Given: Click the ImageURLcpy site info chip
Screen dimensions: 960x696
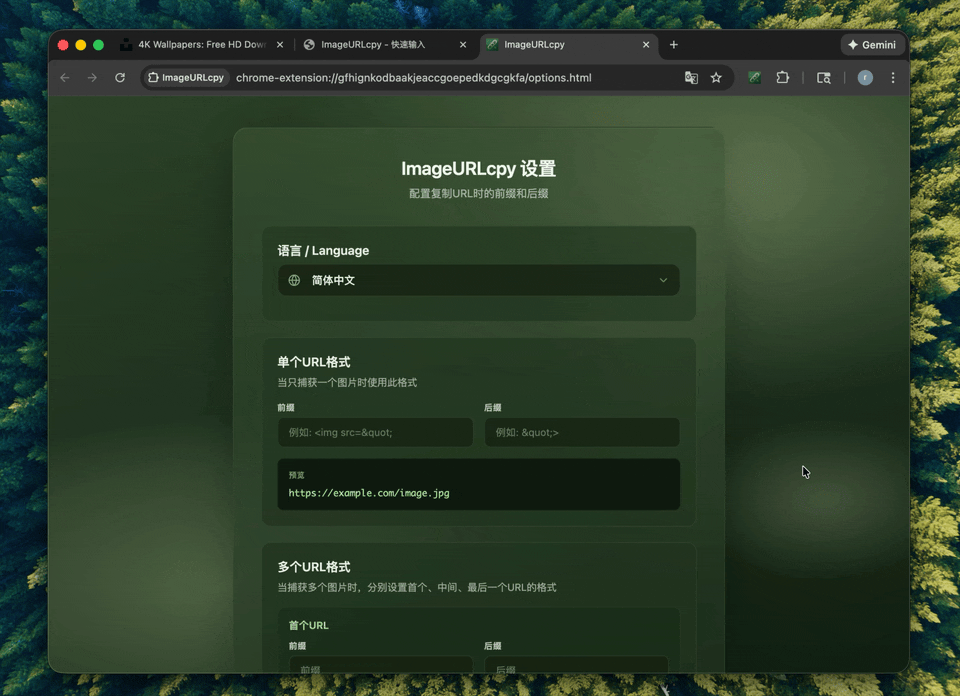Looking at the screenshot, I should click(x=186, y=78).
